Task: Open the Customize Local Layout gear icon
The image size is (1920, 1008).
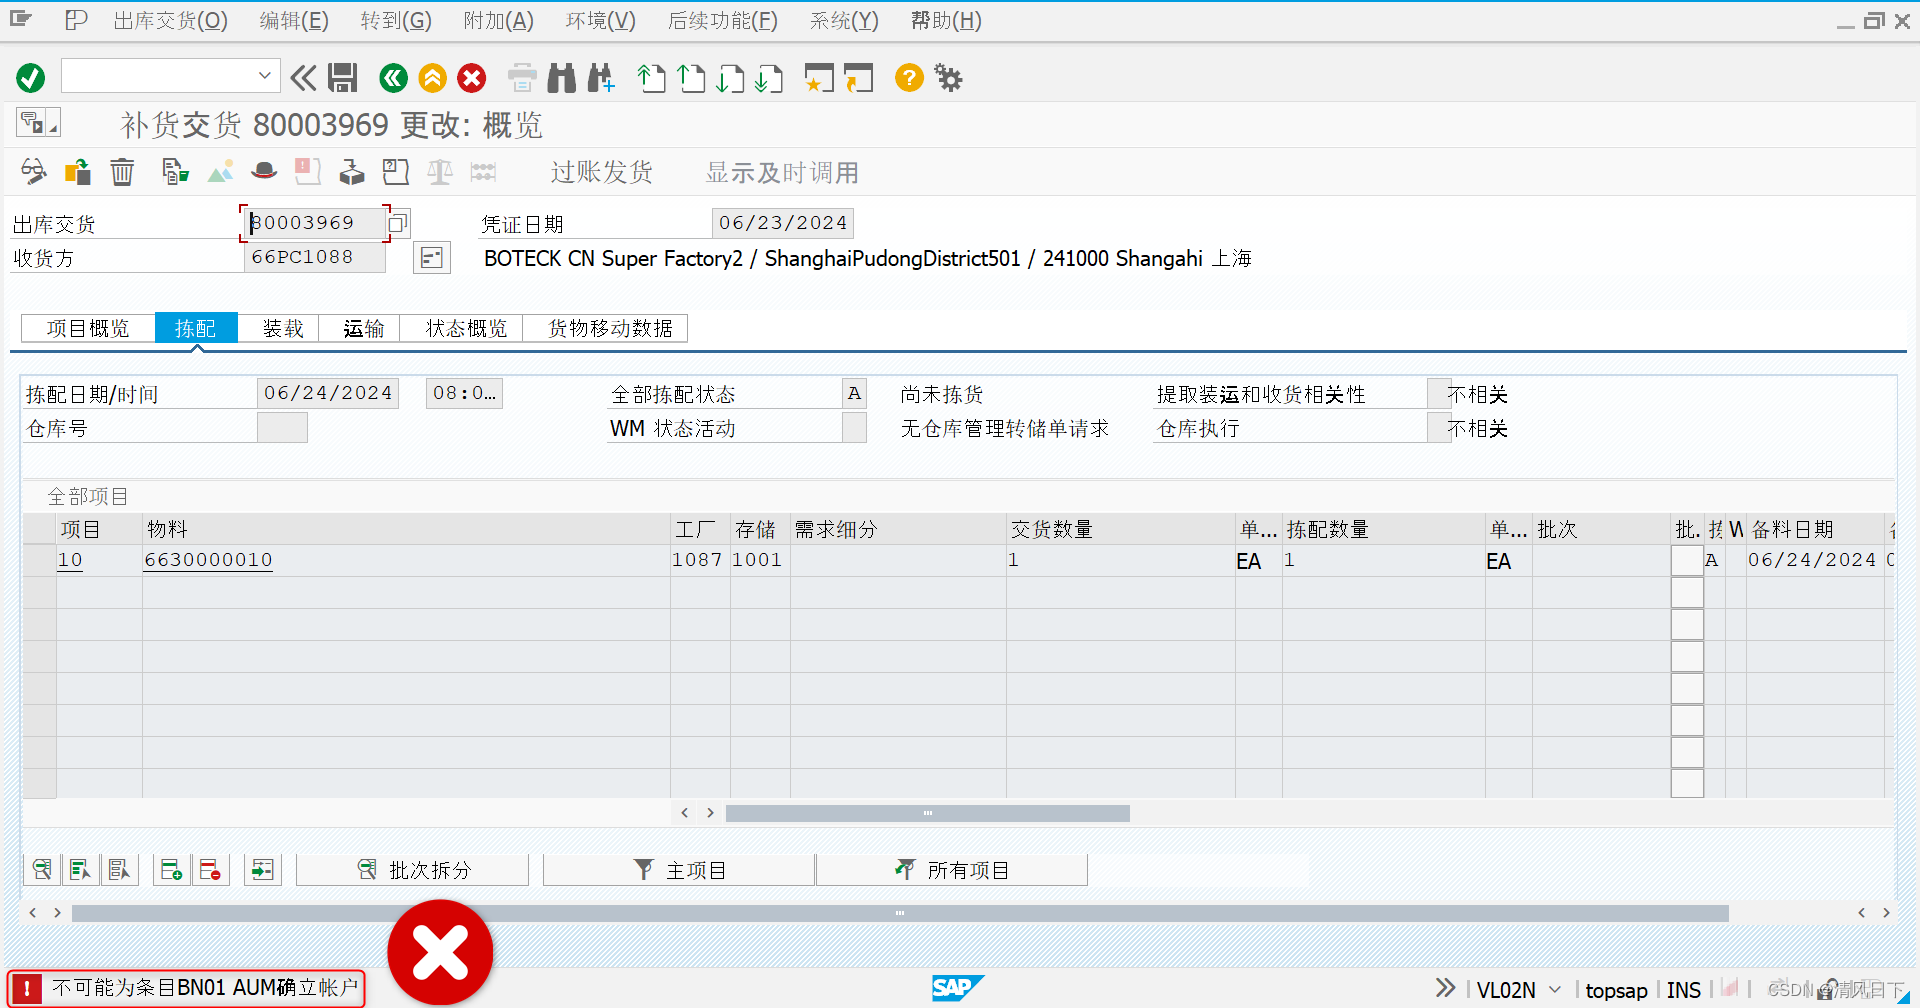Action: [947, 78]
